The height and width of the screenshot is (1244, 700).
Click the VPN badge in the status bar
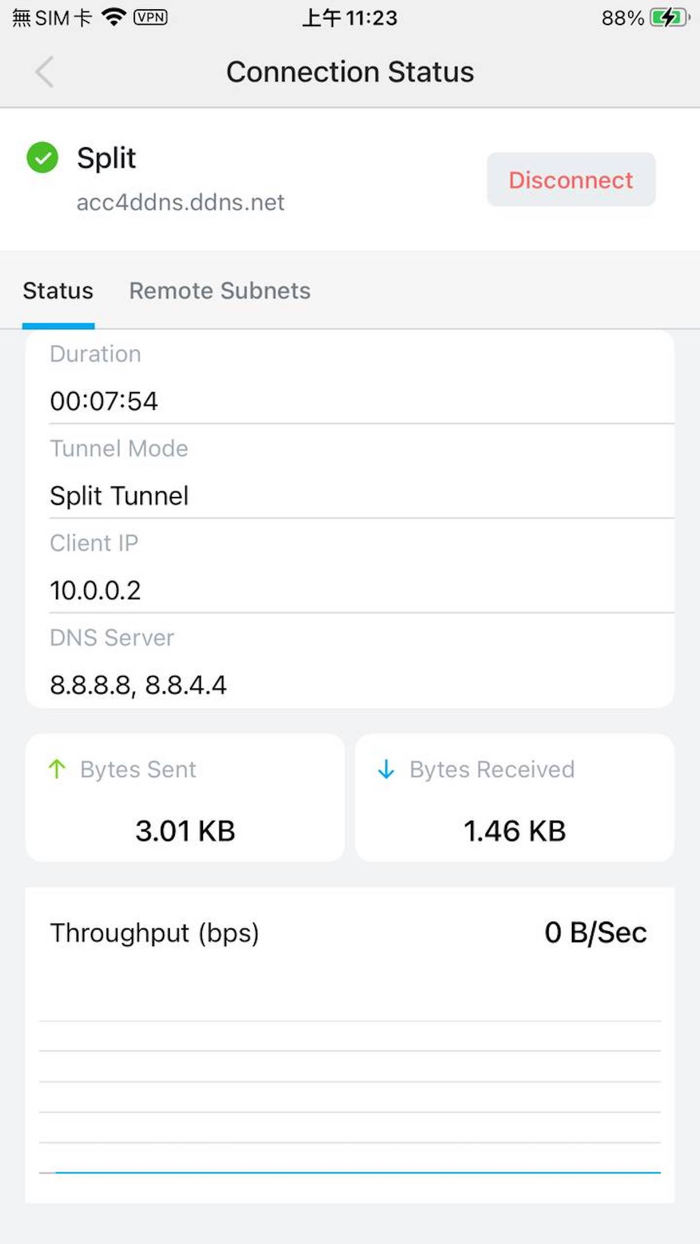click(x=150, y=17)
